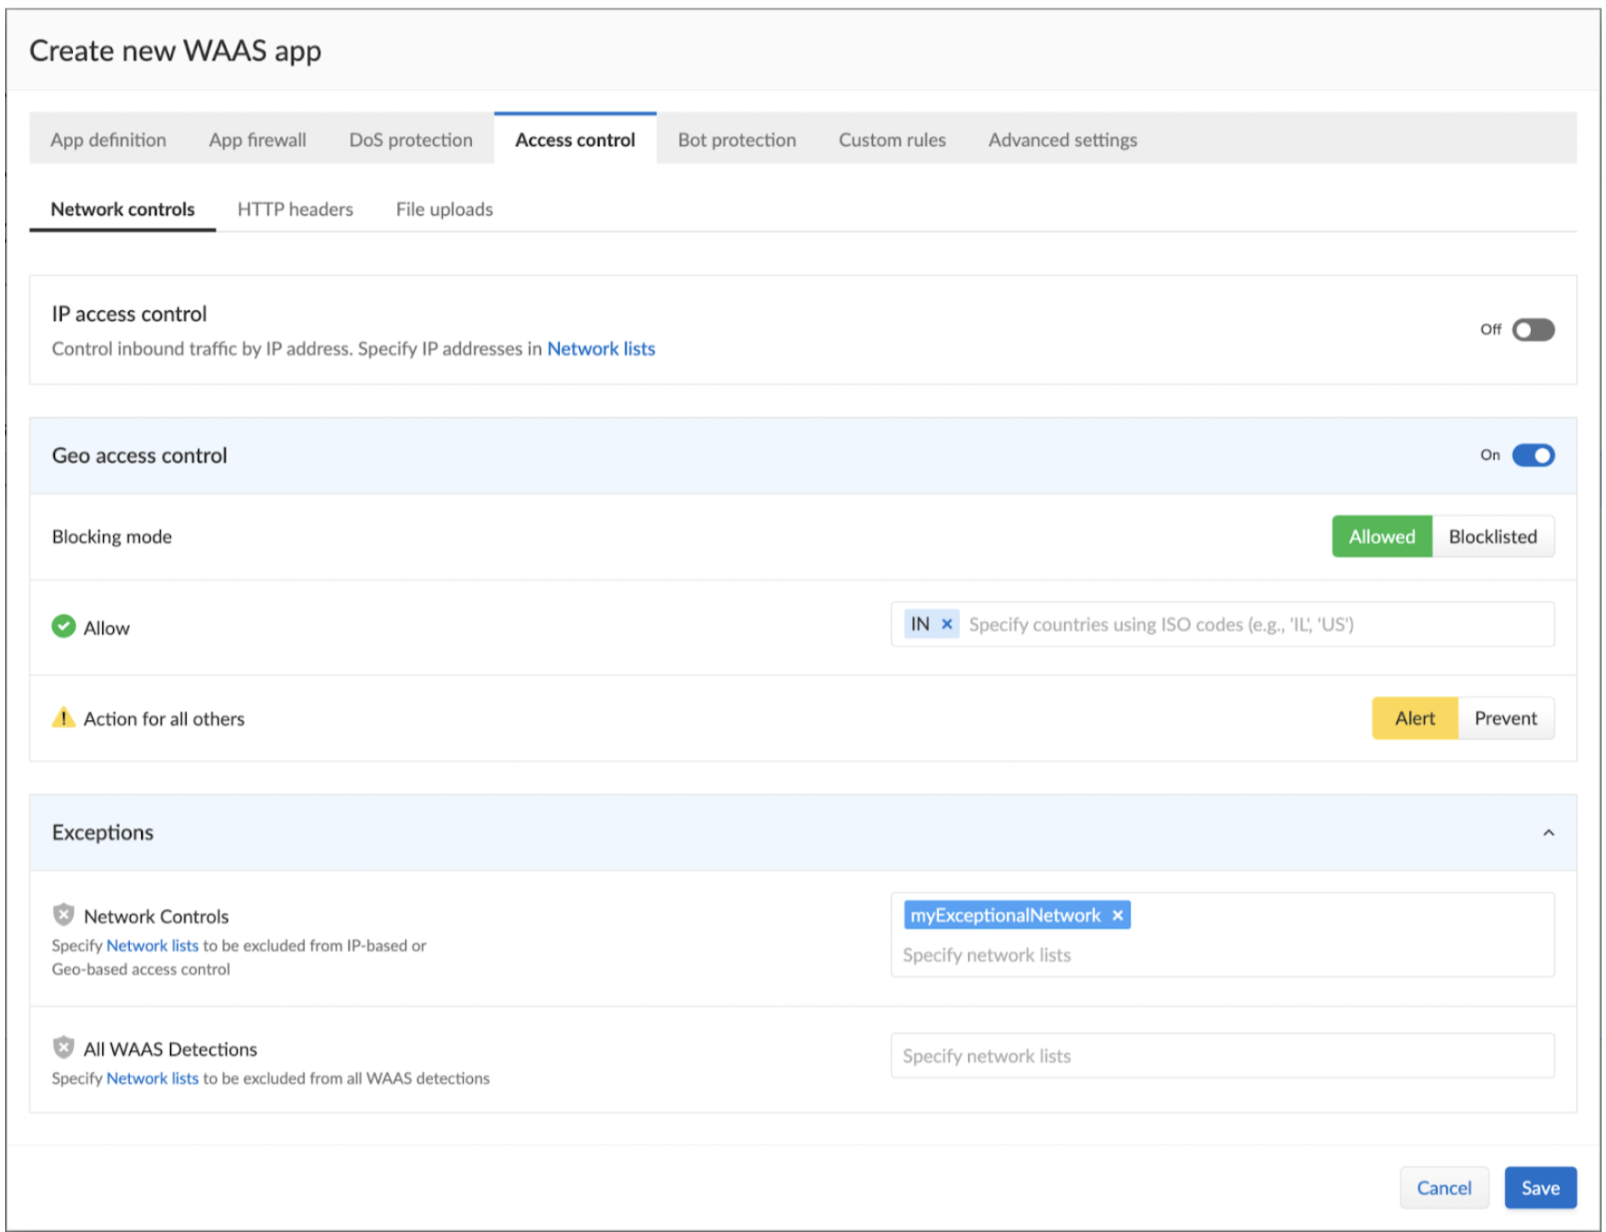Click the IP access control heading
The width and height of the screenshot is (1606, 1232).
[129, 314]
